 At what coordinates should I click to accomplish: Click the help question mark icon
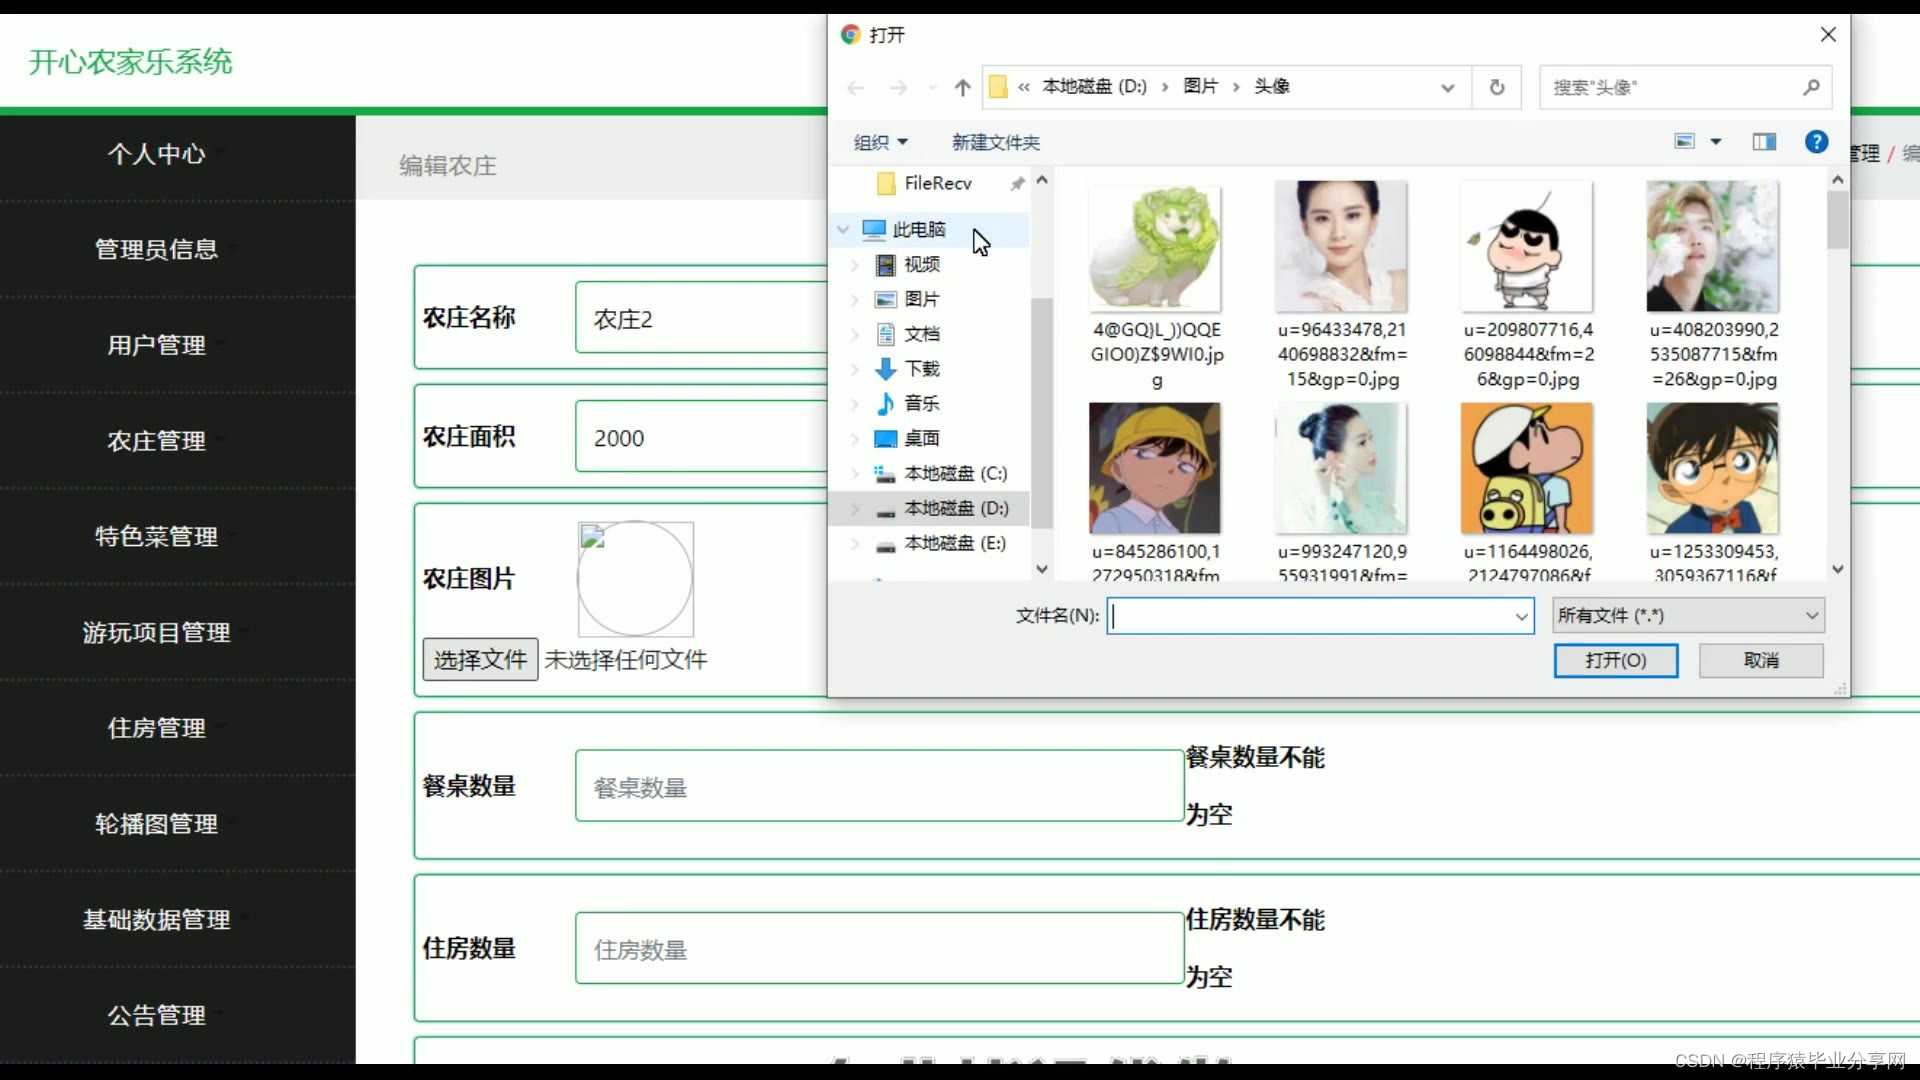1816,142
